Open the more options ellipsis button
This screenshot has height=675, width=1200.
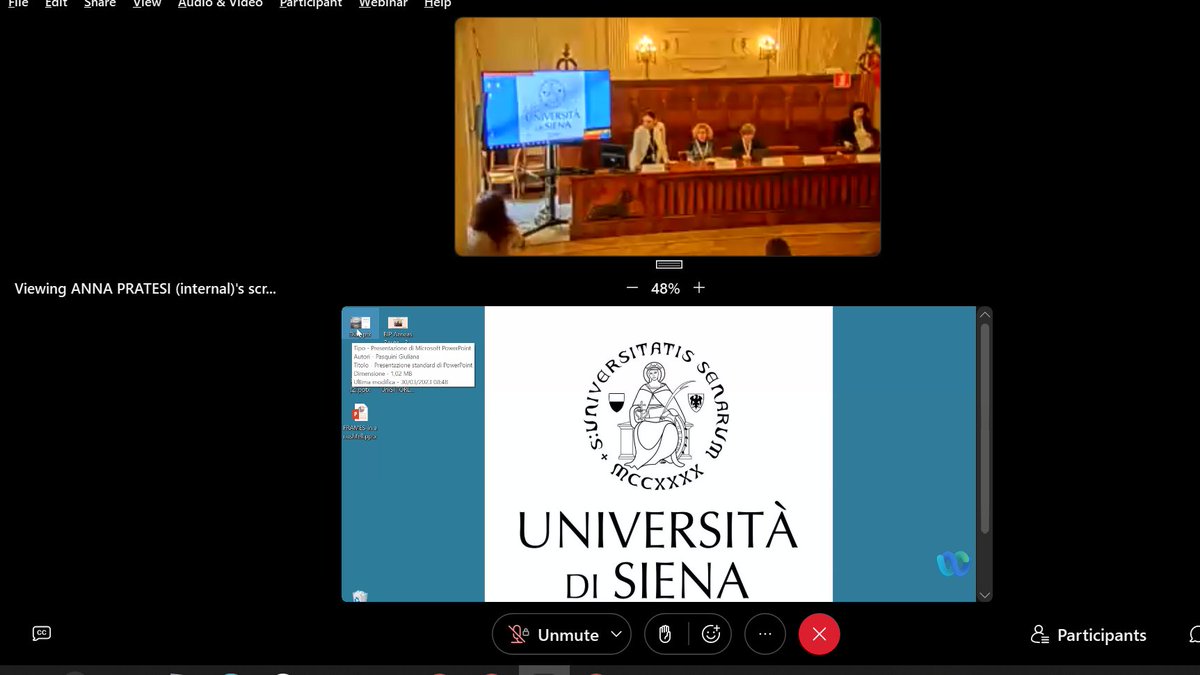click(765, 634)
